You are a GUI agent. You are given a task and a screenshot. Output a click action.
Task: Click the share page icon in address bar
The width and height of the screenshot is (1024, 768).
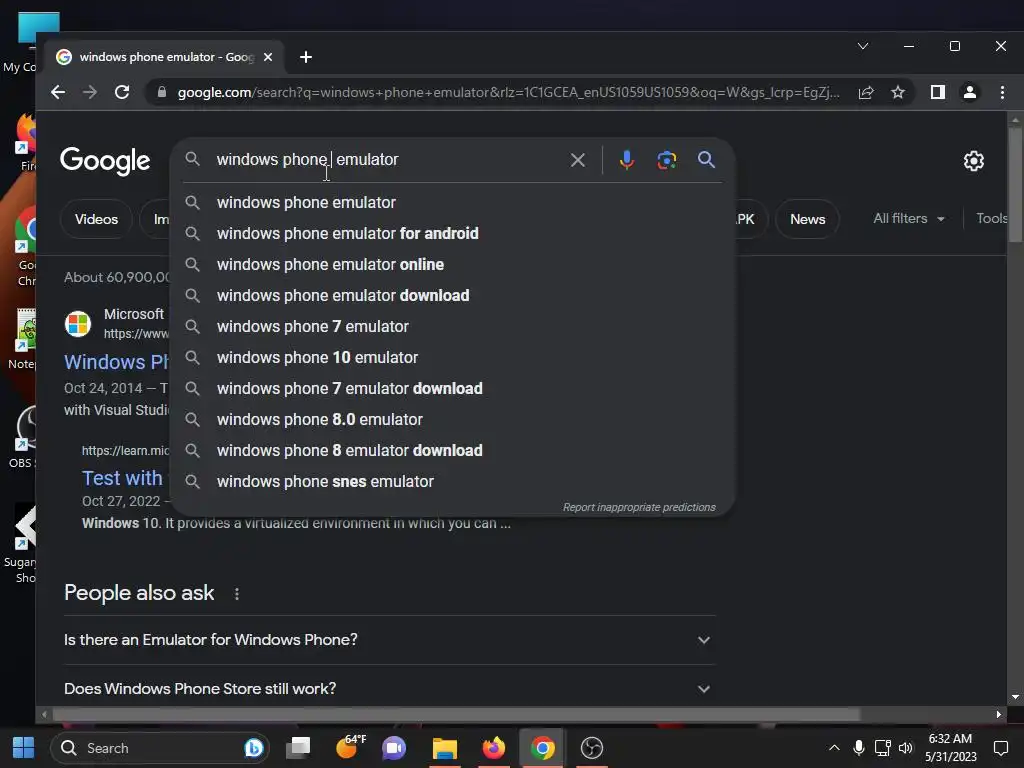click(x=866, y=92)
